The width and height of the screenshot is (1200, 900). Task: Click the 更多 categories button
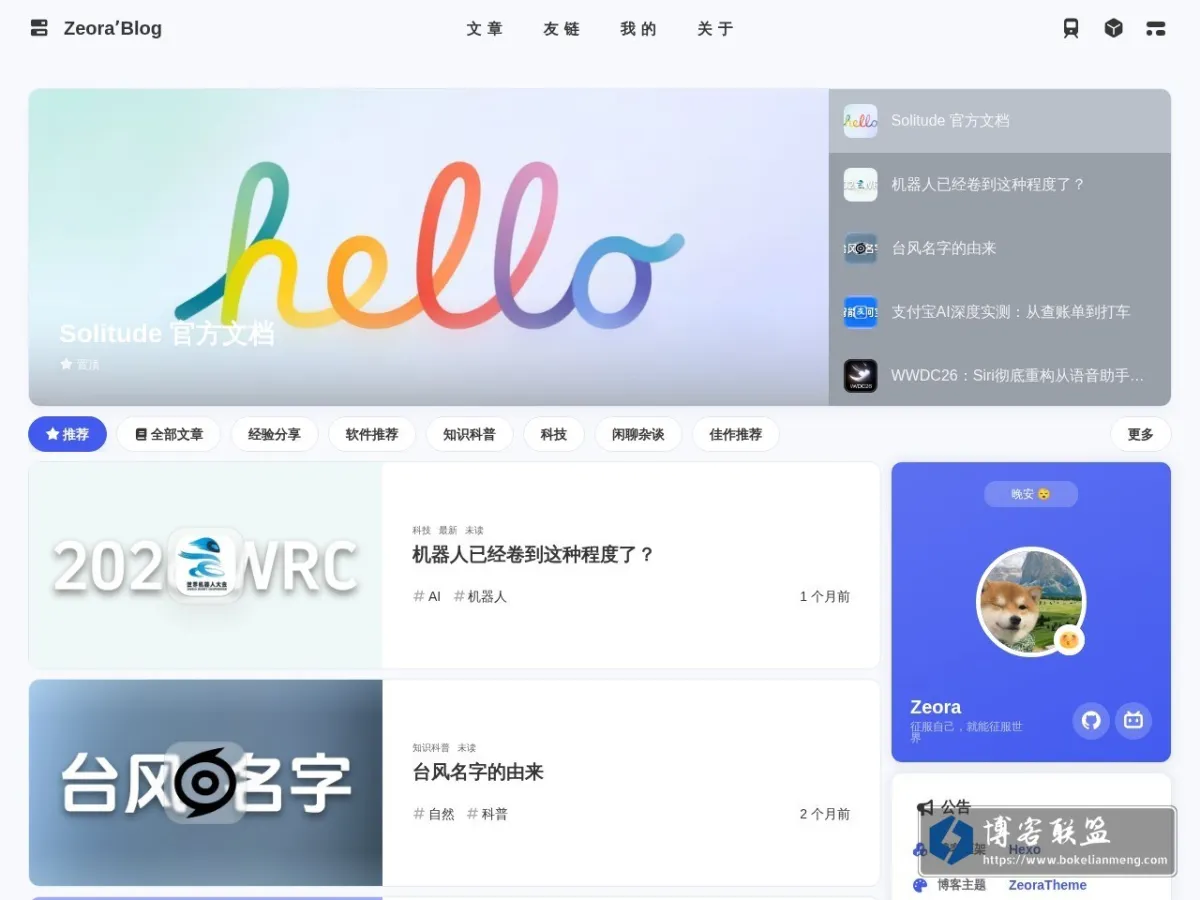[1140, 434]
